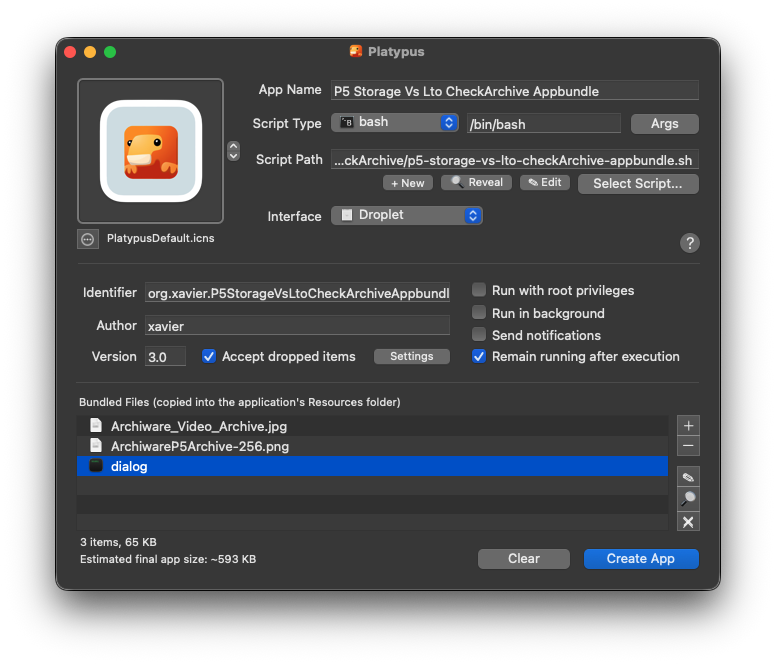This screenshot has width=776, height=664.
Task: Click the App Name text field
Action: coord(514,91)
